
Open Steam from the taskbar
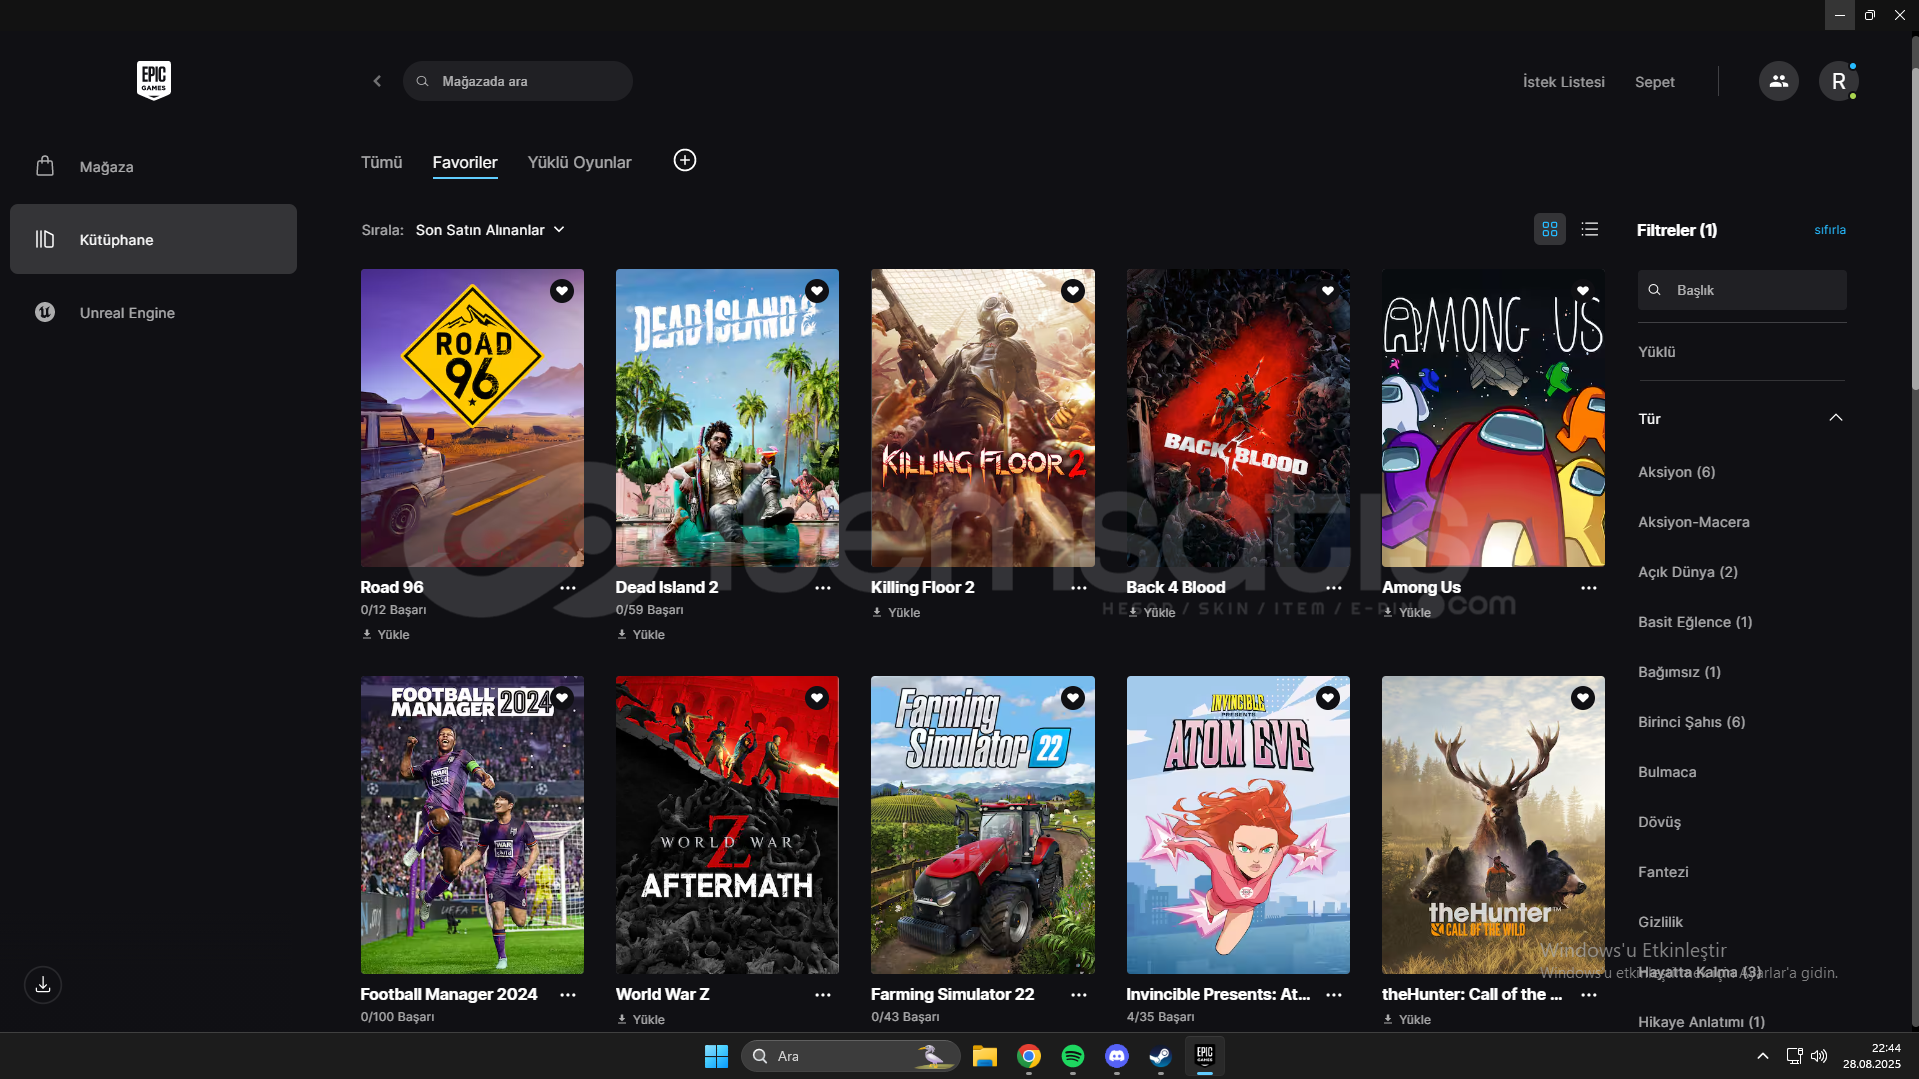pyautogui.click(x=1160, y=1056)
